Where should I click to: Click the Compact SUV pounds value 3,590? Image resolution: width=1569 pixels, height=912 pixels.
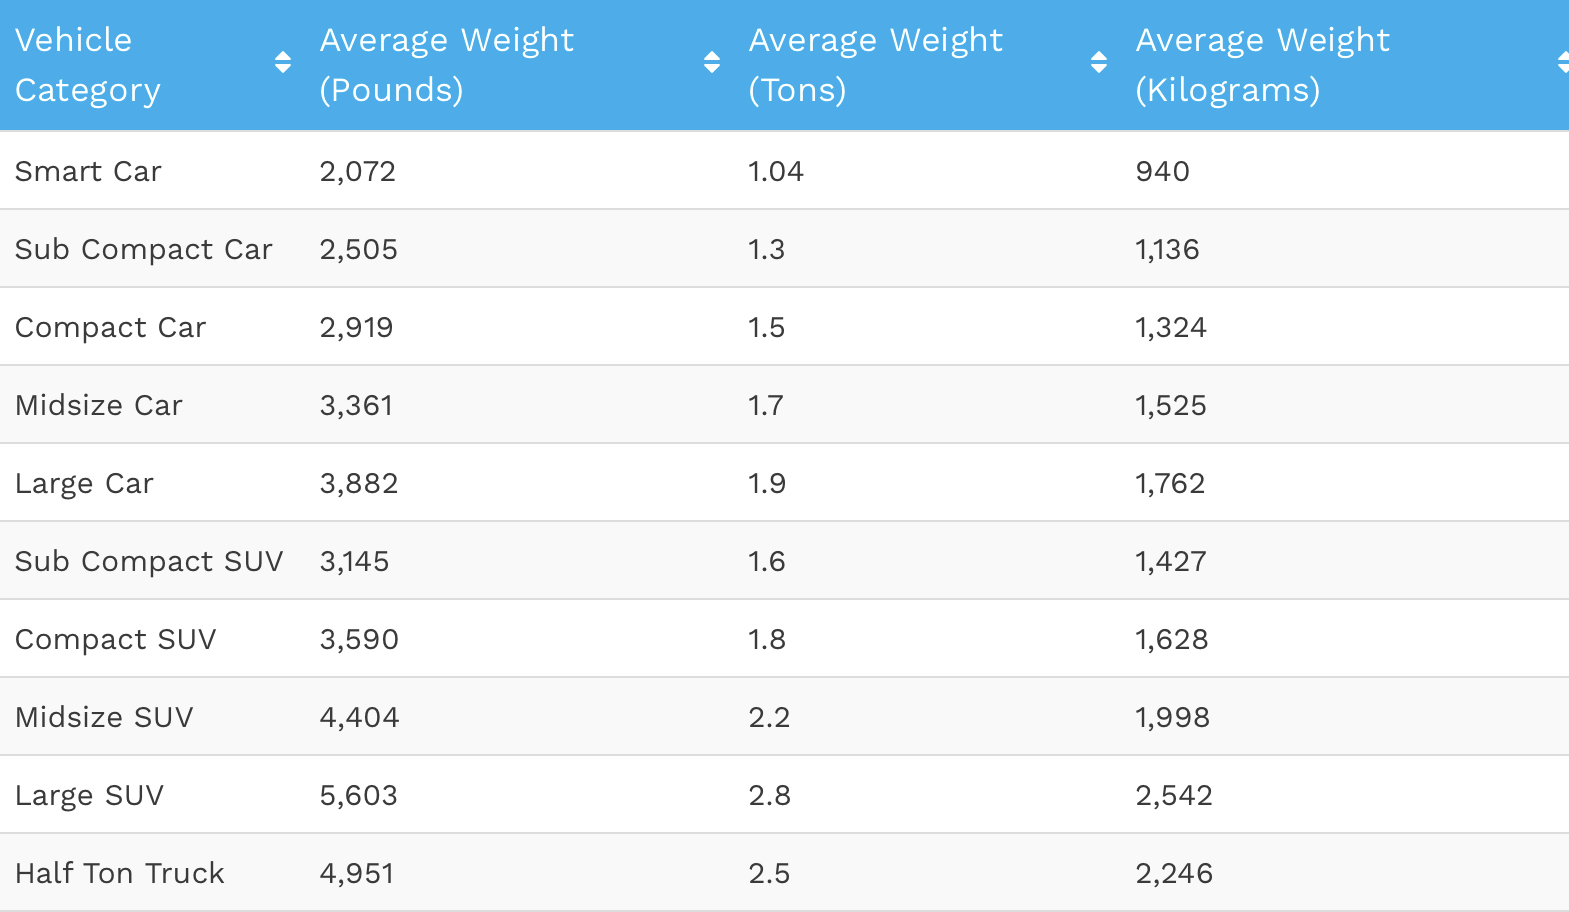click(x=359, y=639)
